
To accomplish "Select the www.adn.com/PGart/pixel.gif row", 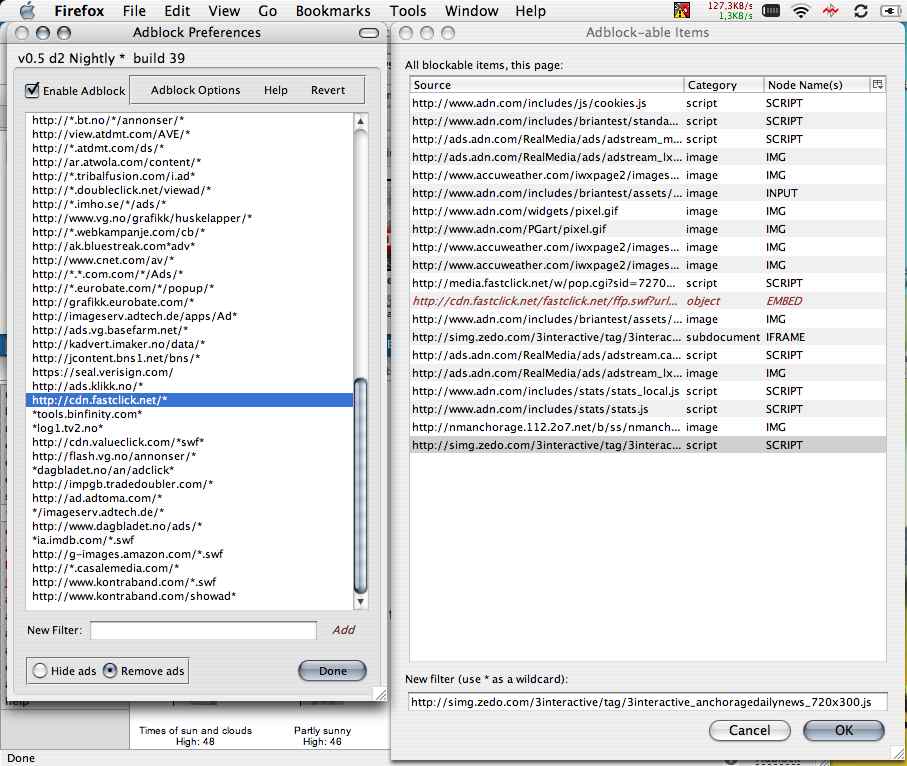I will click(647, 229).
